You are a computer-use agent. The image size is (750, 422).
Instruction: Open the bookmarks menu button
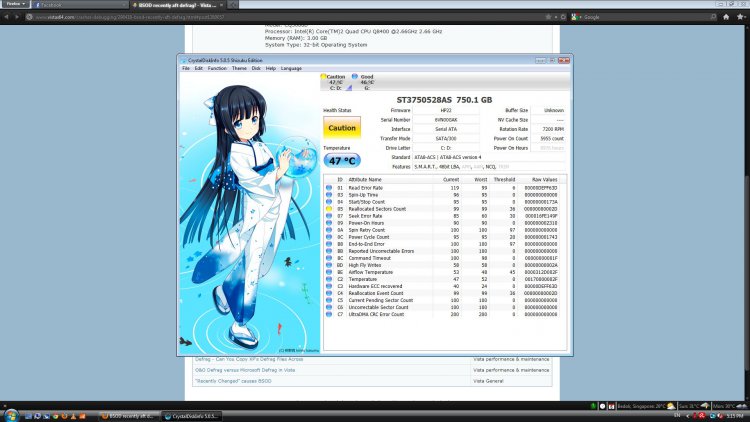(x=741, y=17)
